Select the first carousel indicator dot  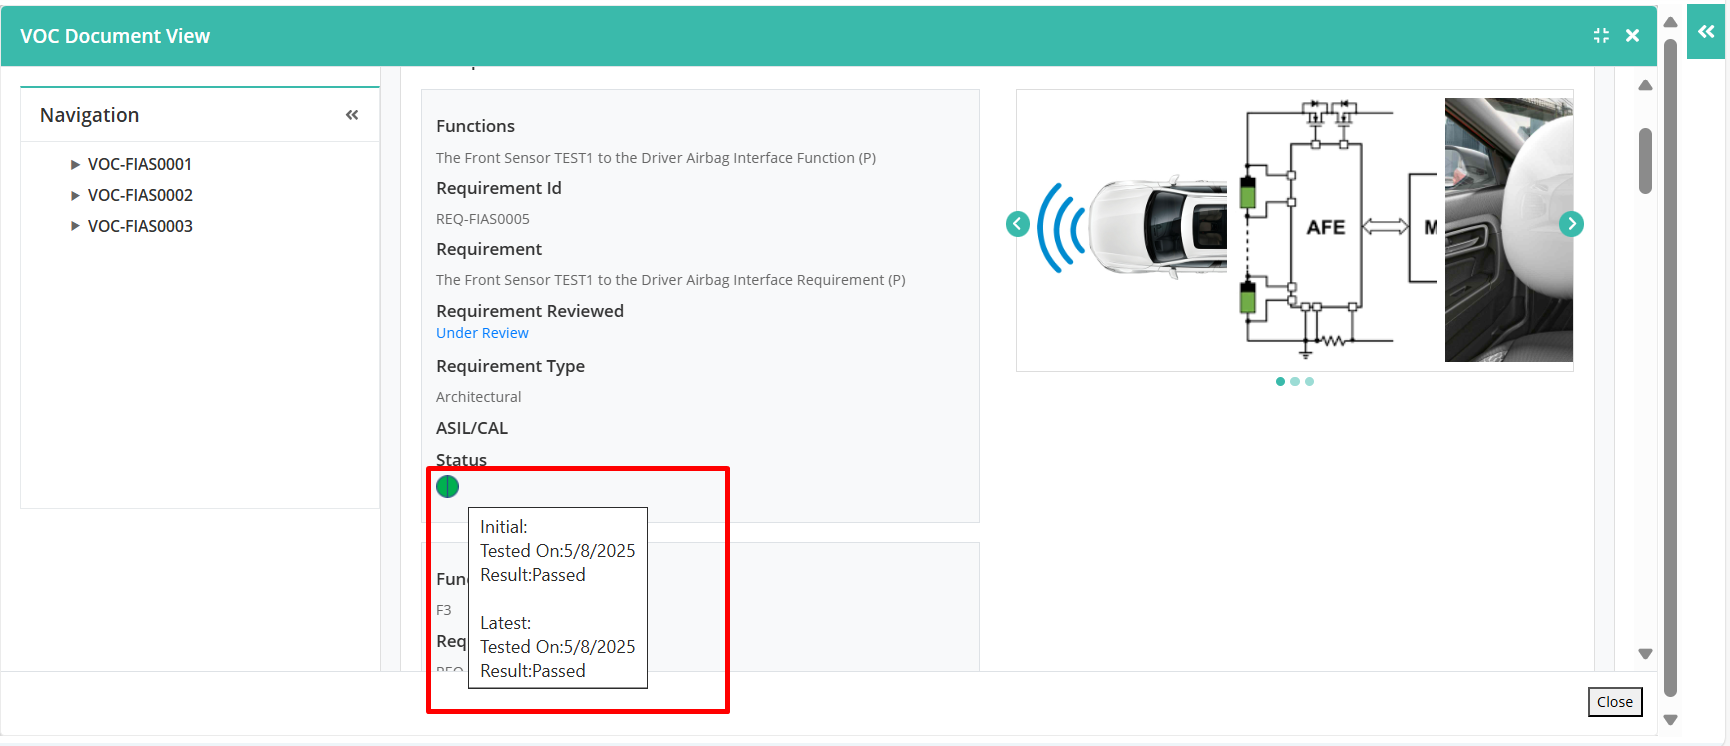point(1280,381)
